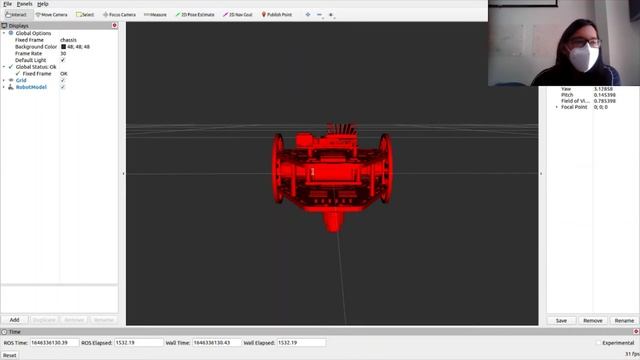640x360 pixels.
Task: Select the 'Grid' display row label
Action: click(21, 80)
